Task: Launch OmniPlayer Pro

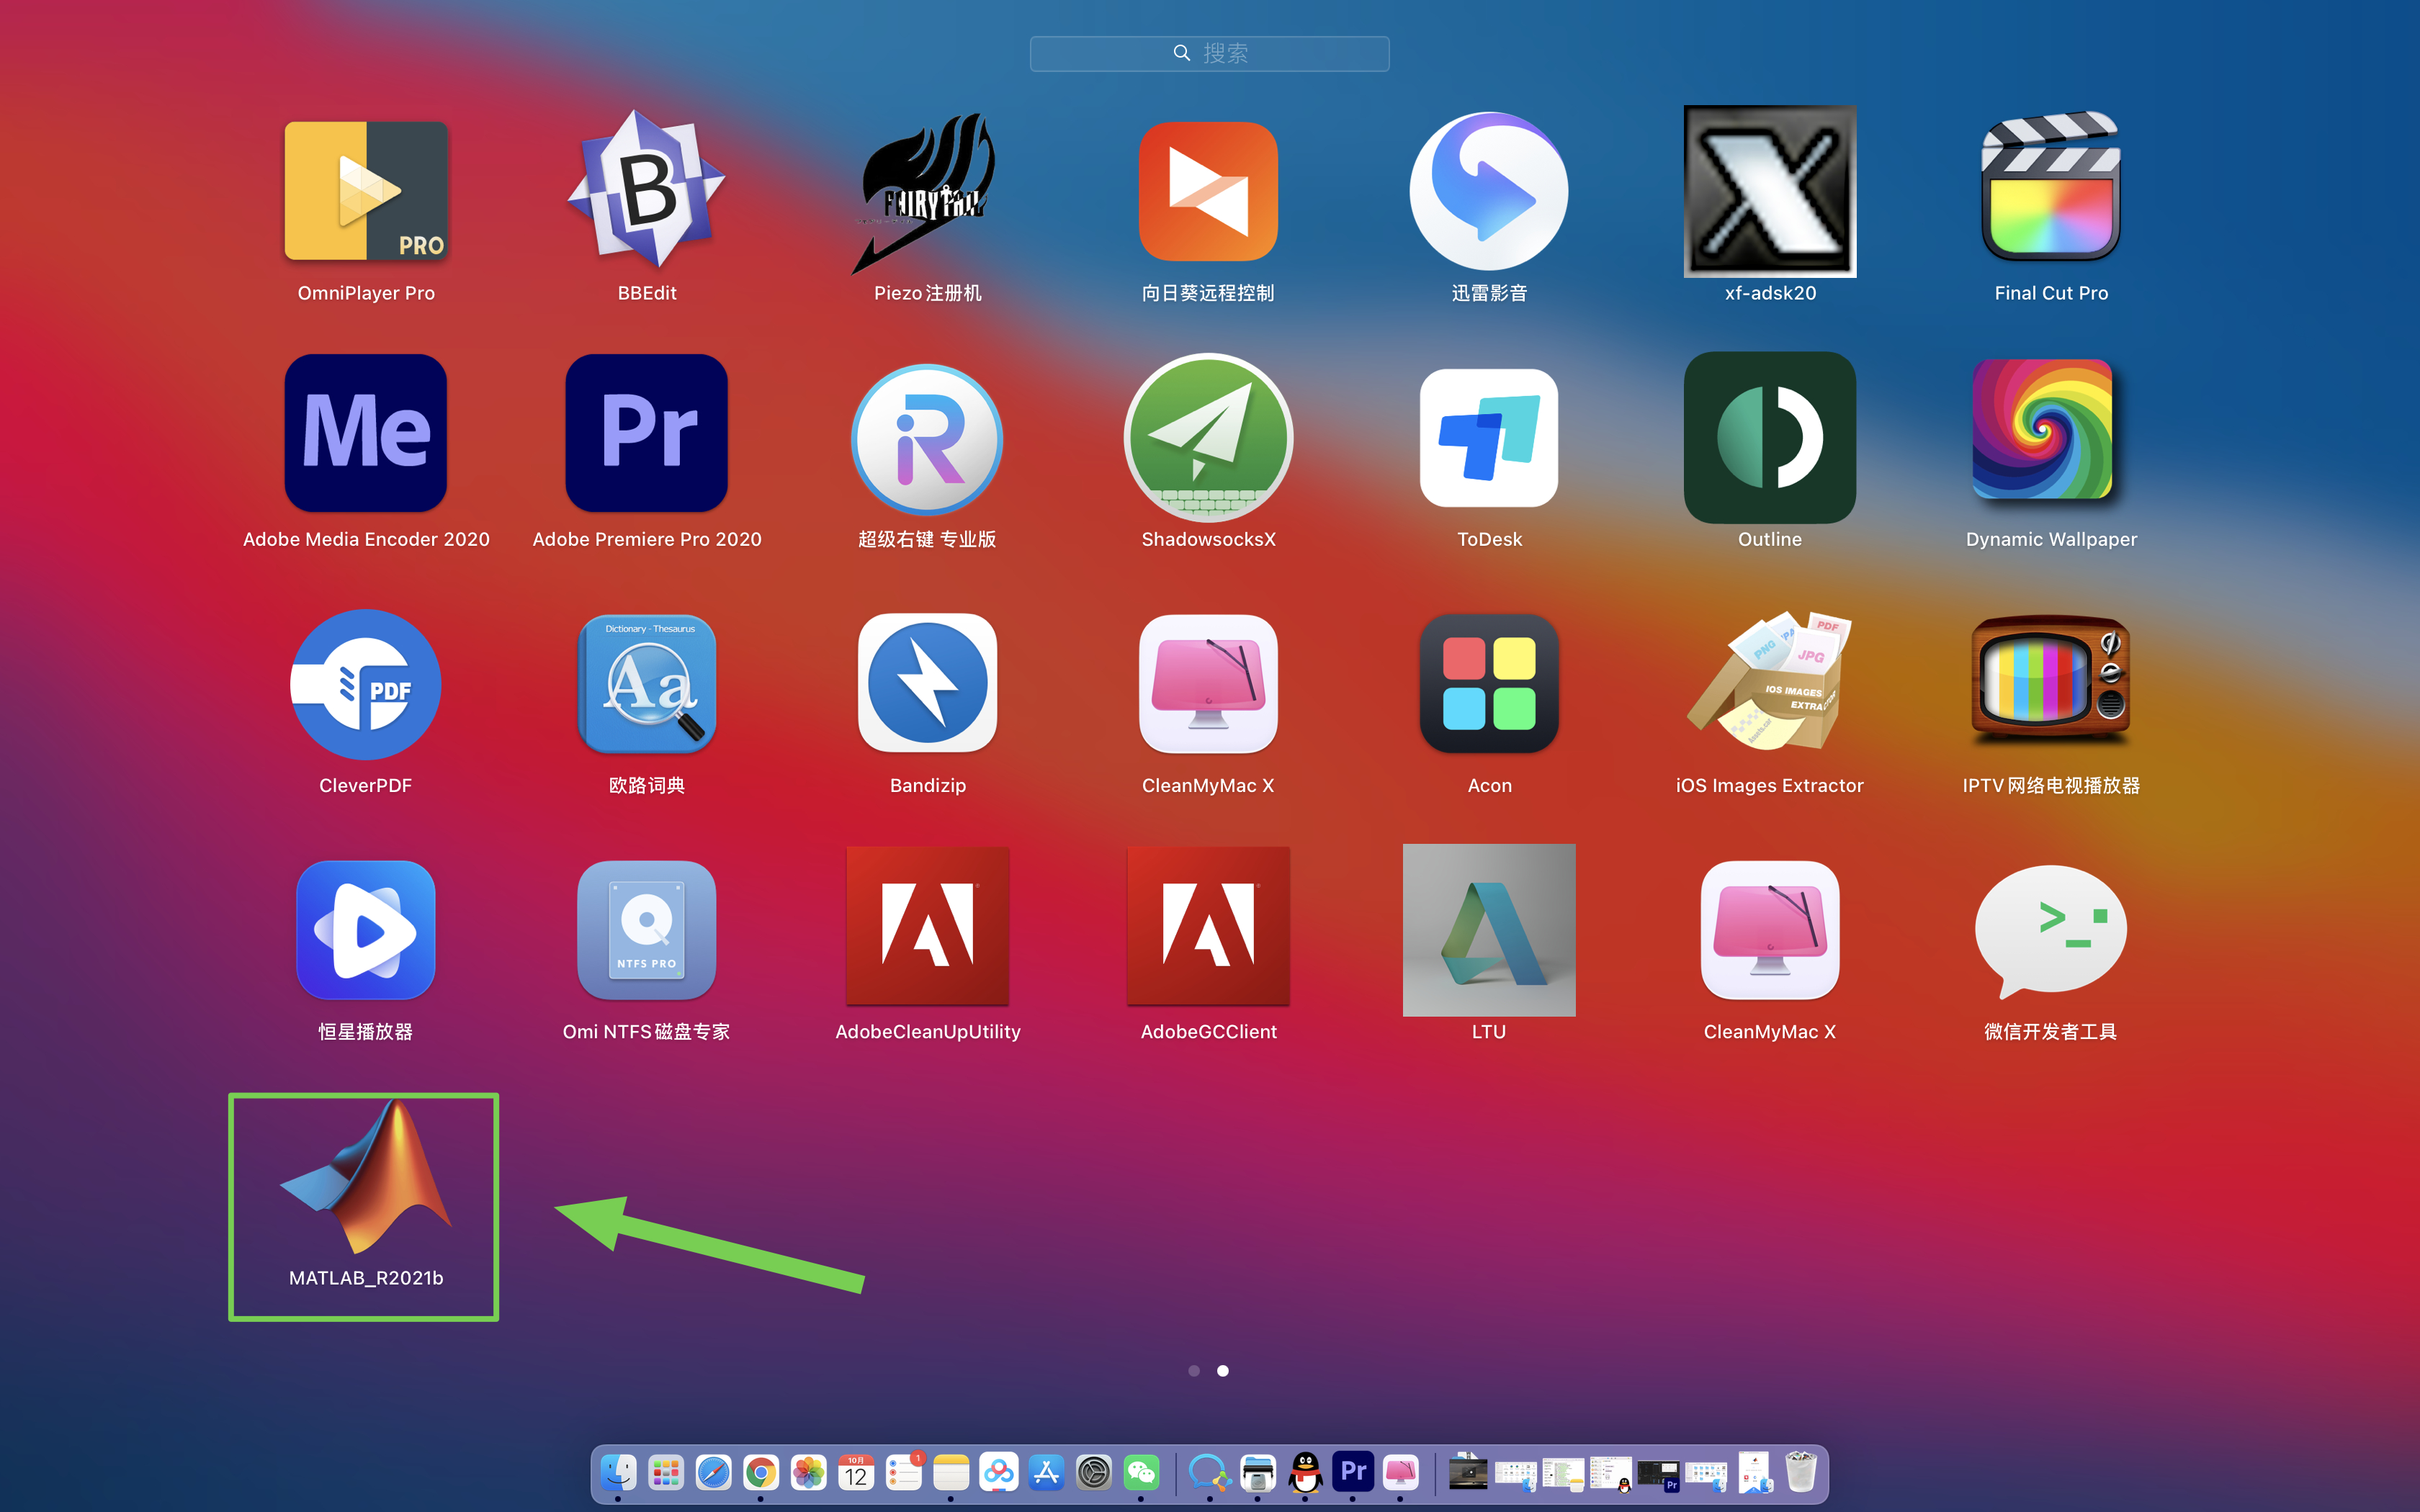Action: [365, 190]
